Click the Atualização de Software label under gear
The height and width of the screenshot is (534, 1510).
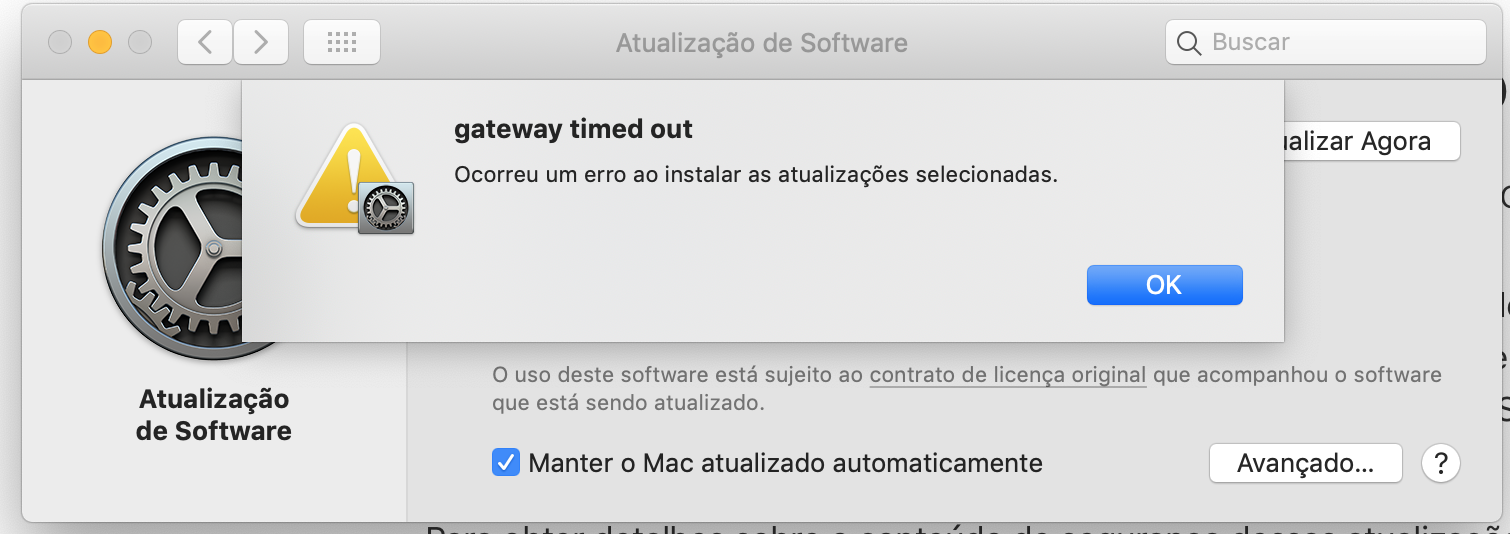[214, 415]
